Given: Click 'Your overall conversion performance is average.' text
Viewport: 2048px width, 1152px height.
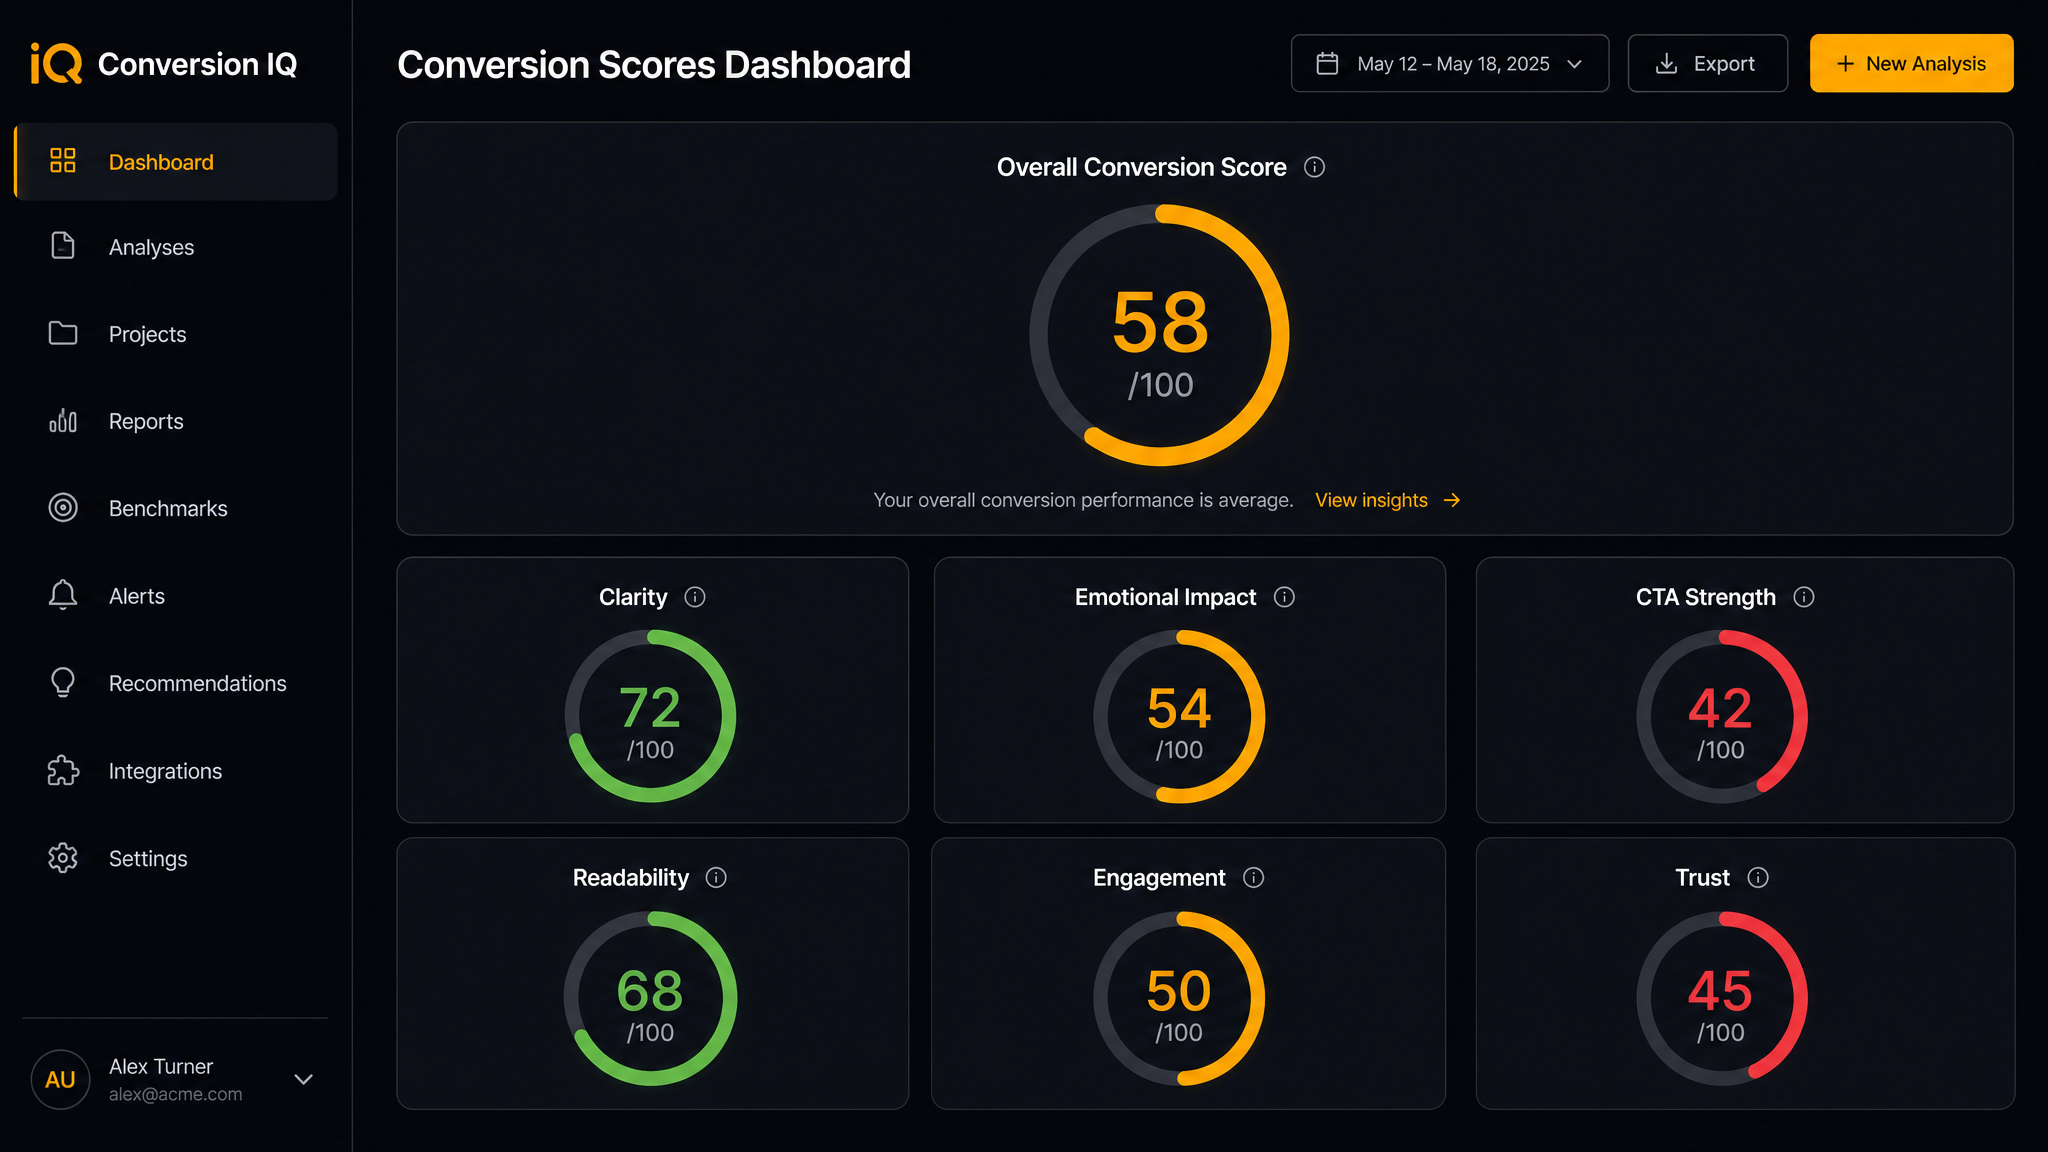Looking at the screenshot, I should [1083, 500].
